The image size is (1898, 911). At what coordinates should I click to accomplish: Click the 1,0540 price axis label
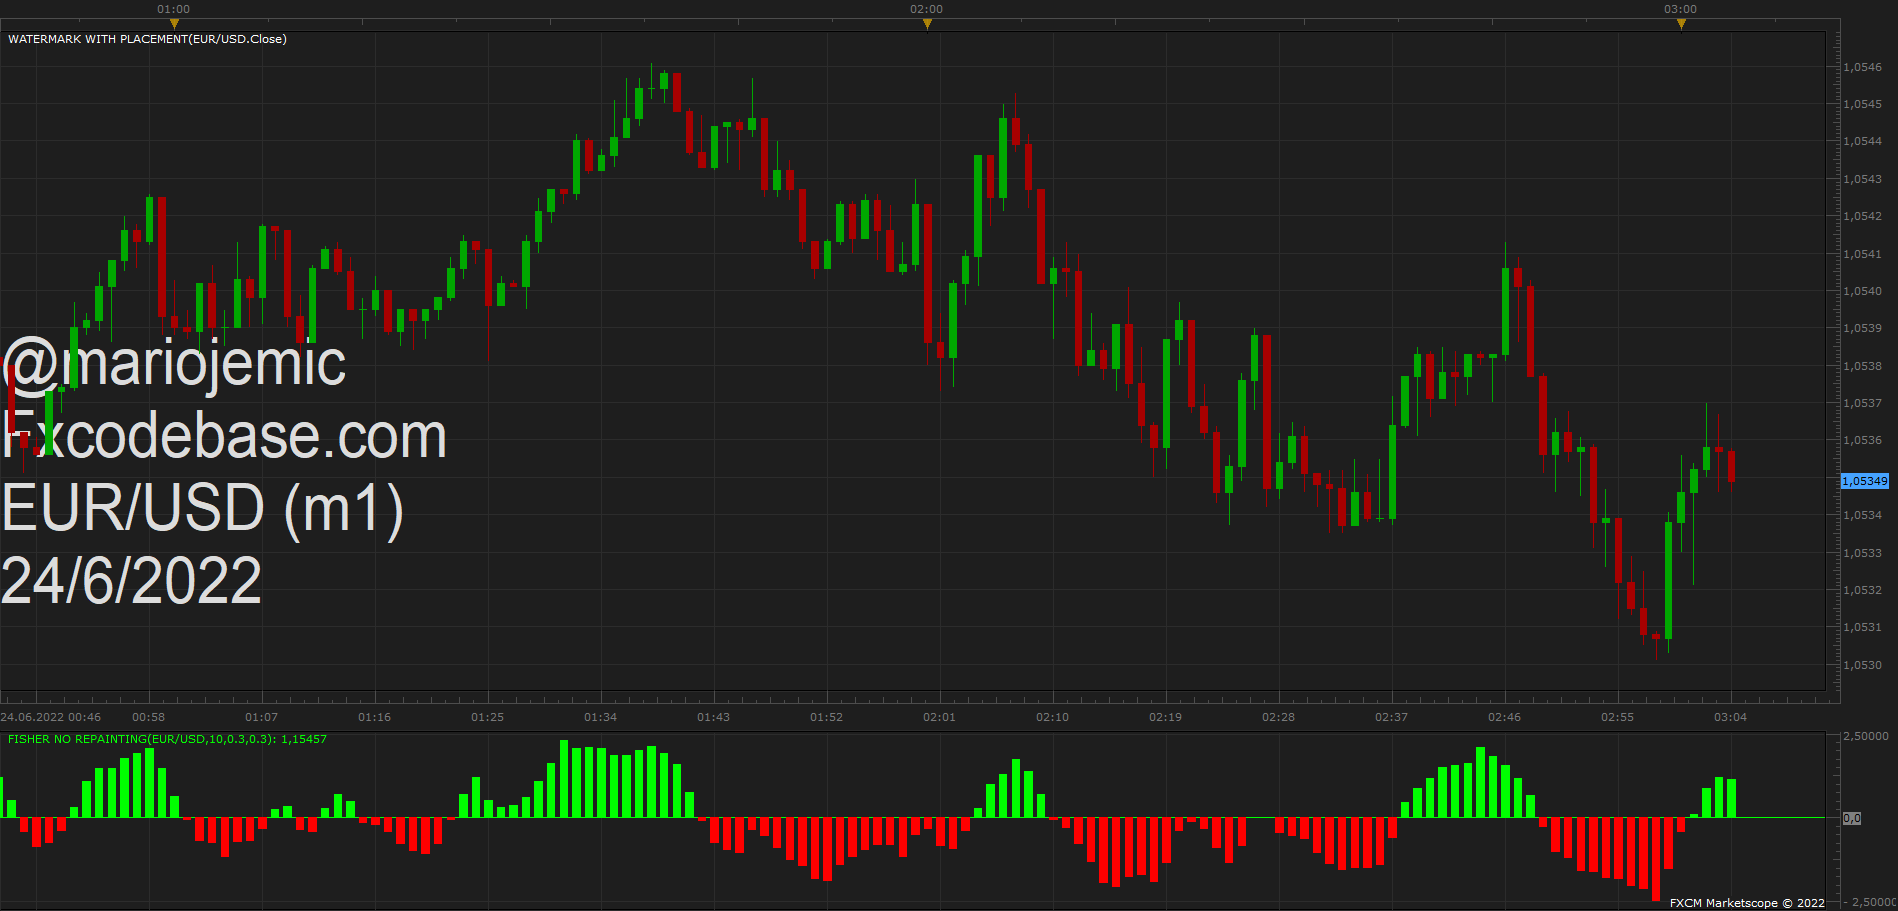tap(1863, 291)
